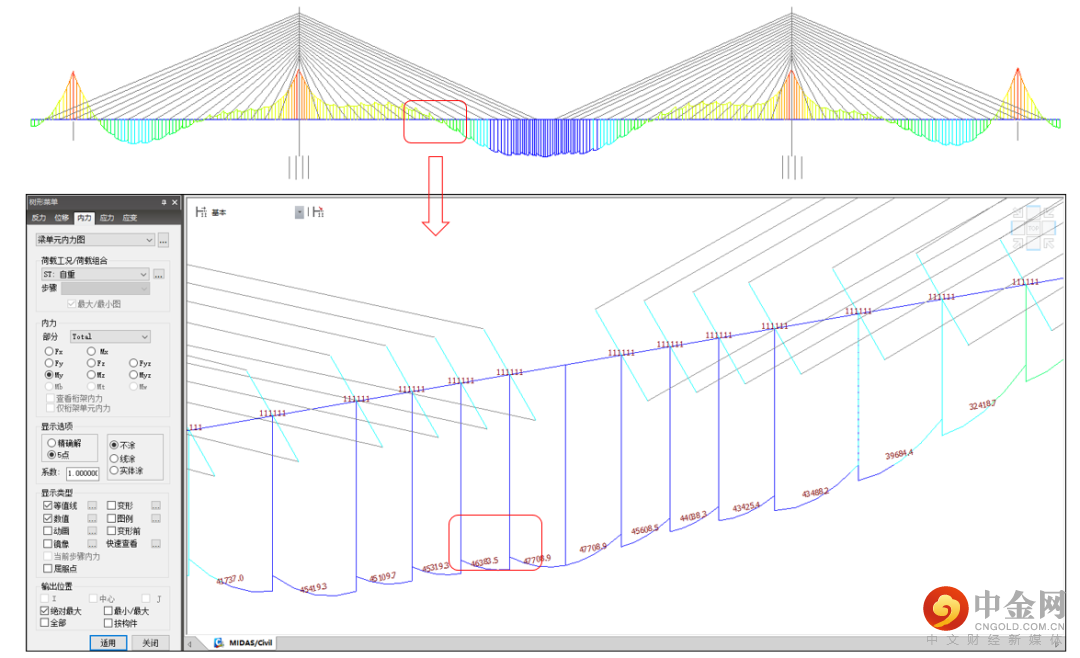1080x658 pixels.
Task: Click the moment value label 39684.4
Action: pos(899,455)
